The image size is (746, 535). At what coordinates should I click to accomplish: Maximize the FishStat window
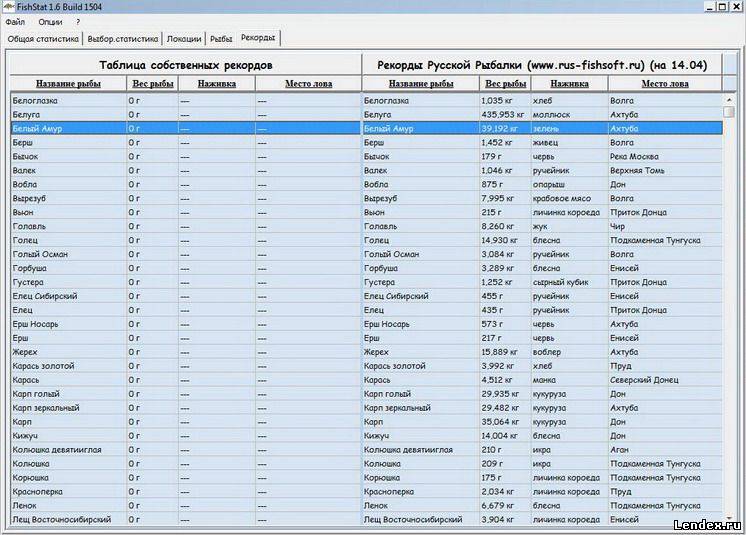[x=722, y=6]
